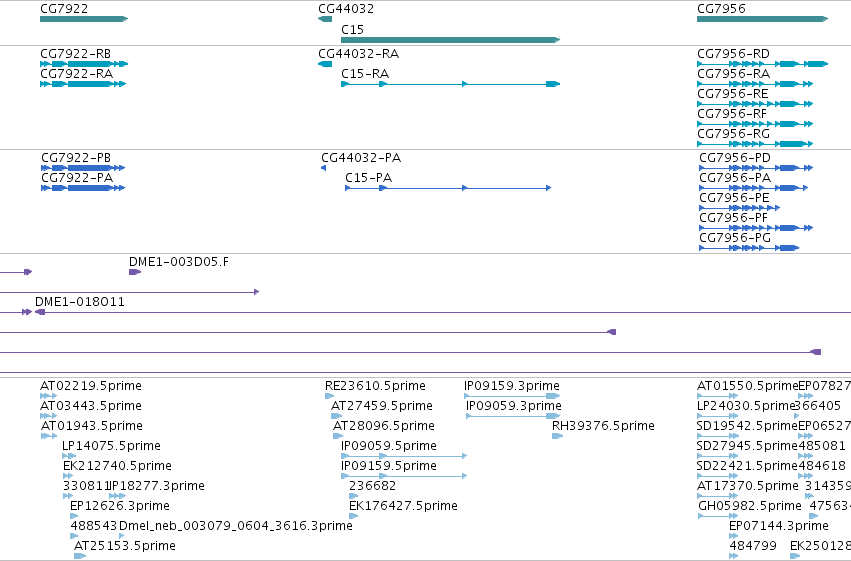The width and height of the screenshot is (851, 561).
Task: Select IP18277.3prime EST label
Action: [x=157, y=486]
